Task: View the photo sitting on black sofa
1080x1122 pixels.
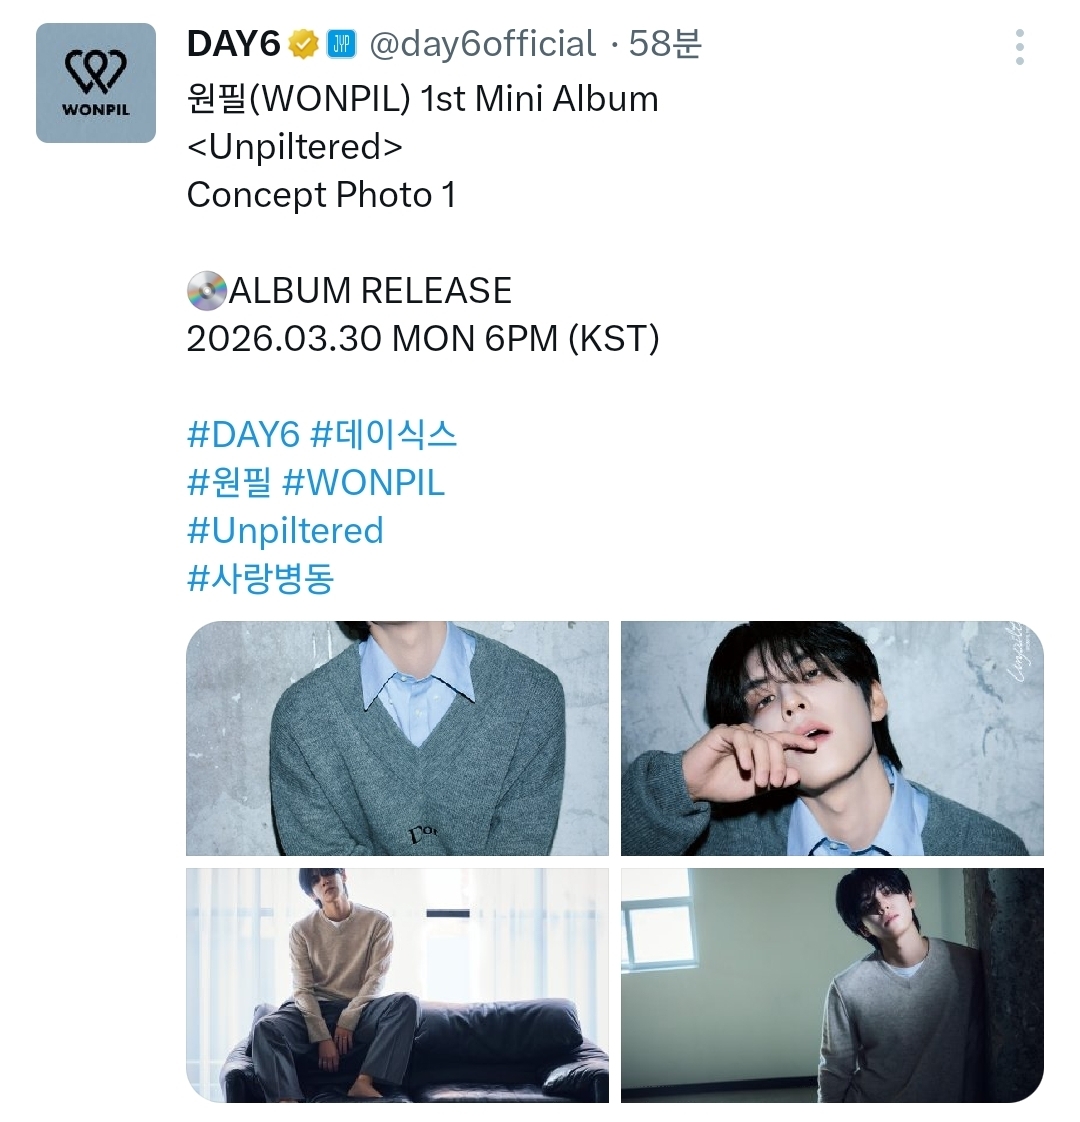Action: (x=397, y=985)
